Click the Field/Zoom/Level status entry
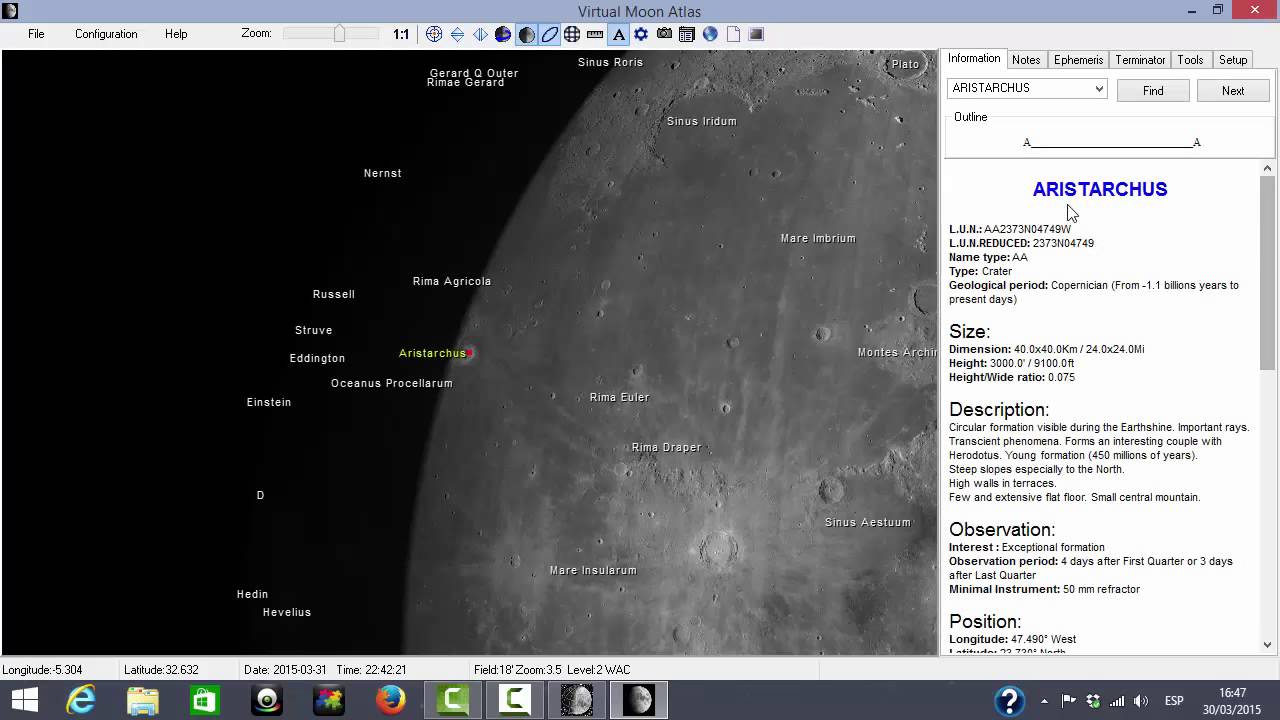Screen dimensions: 1280x720 point(552,670)
